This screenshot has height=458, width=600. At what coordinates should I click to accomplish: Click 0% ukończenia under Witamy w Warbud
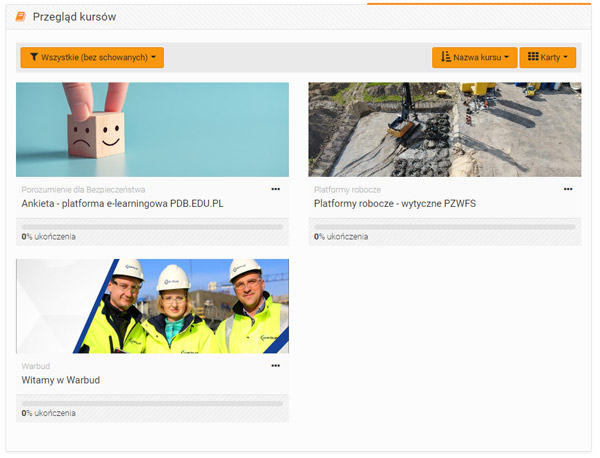49,413
